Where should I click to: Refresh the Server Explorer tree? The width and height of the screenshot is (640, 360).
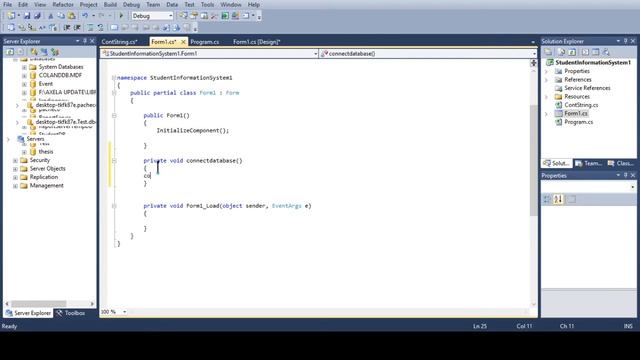10,52
